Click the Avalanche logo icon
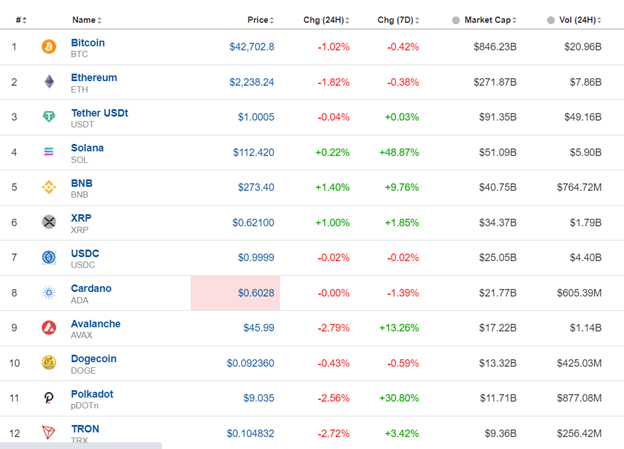624x449 pixels. 49,328
